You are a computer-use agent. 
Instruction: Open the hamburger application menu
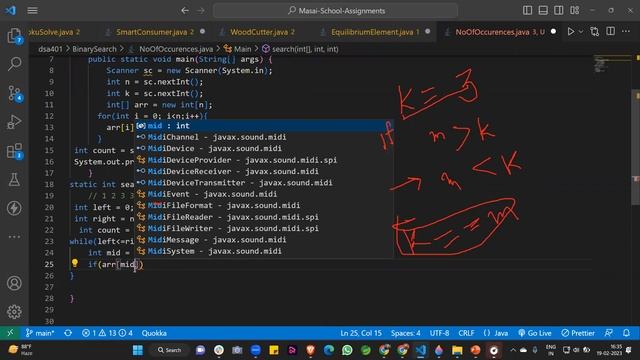tap(32, 11)
